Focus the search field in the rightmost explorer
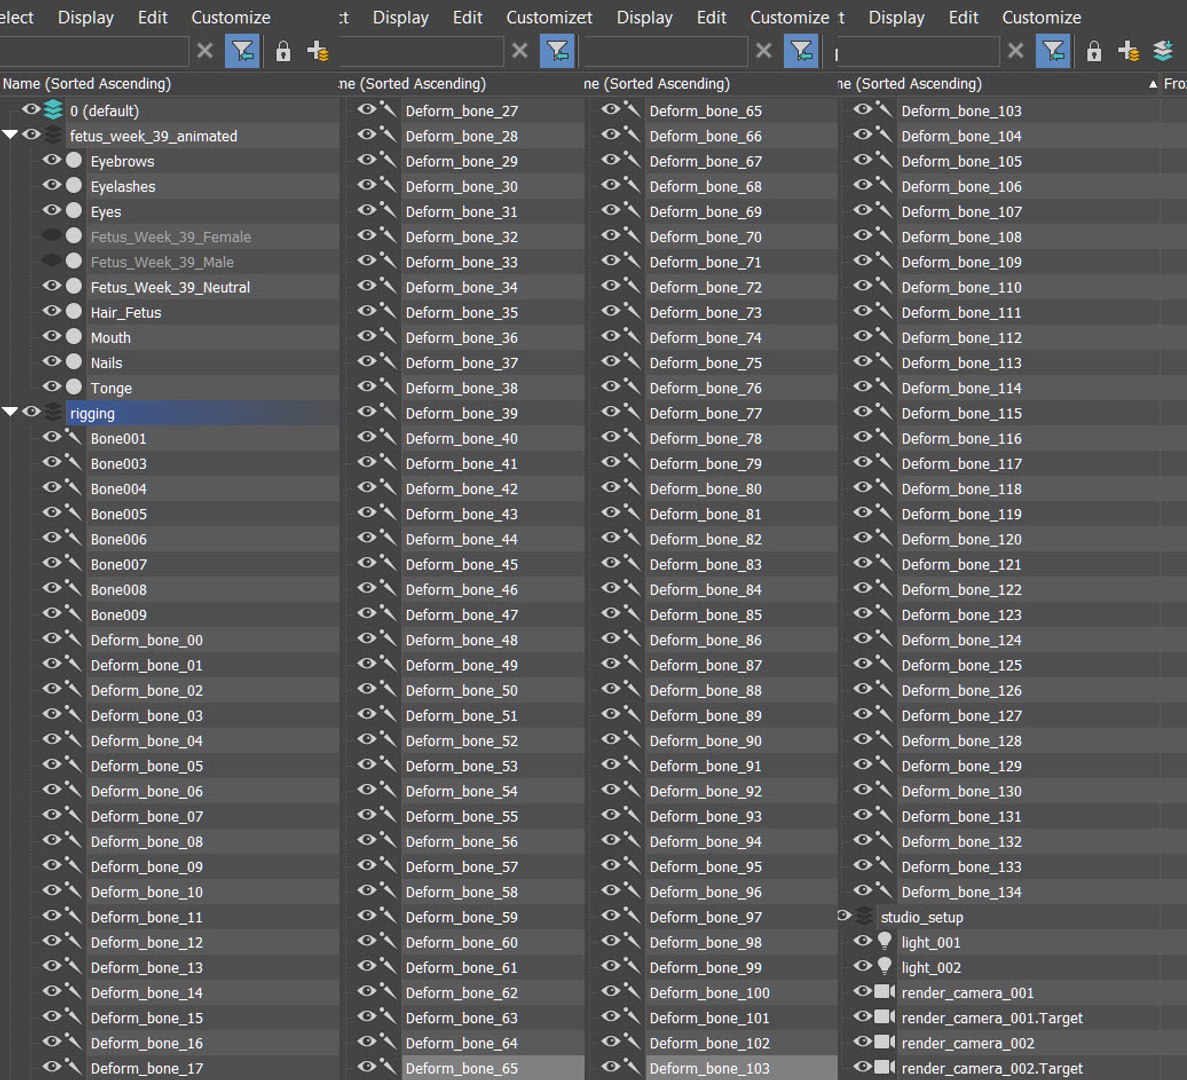Screen dimensions: 1187x1080 pos(916,51)
